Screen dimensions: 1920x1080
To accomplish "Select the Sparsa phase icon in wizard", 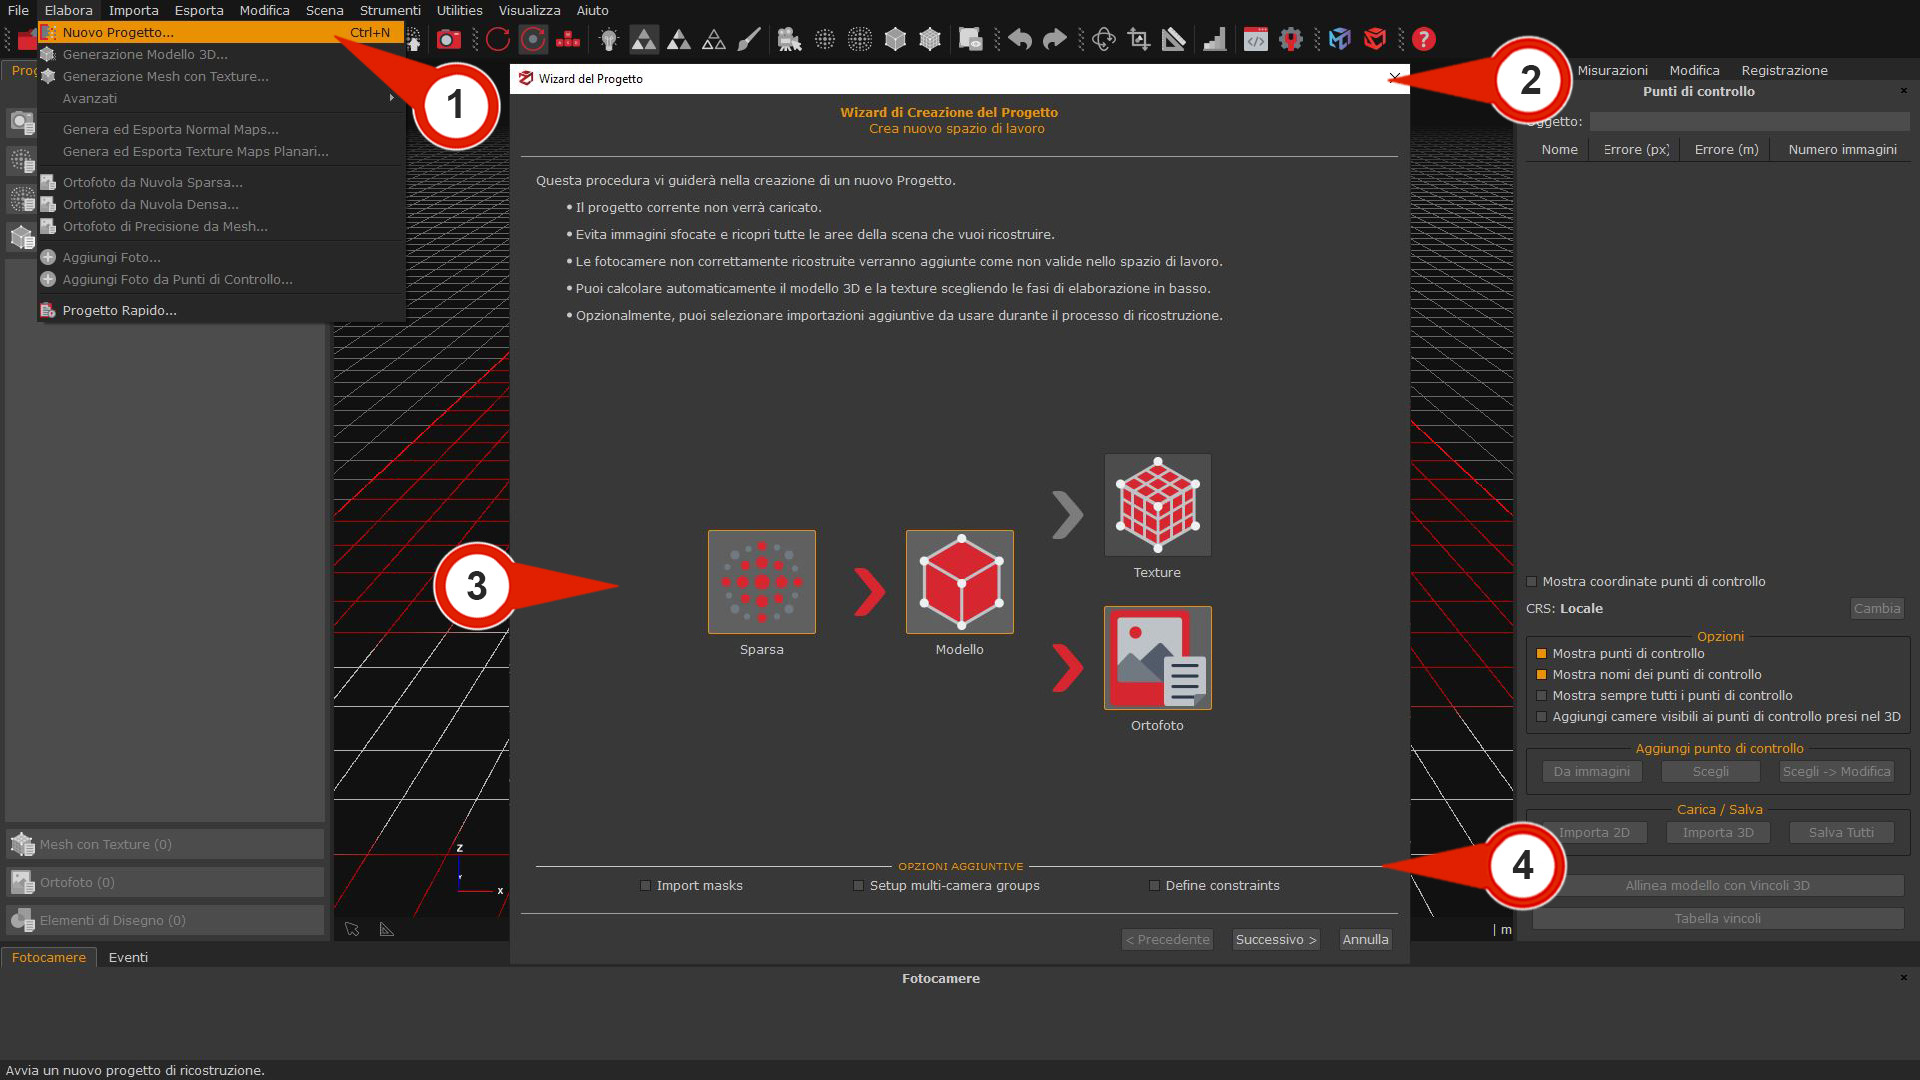I will [762, 582].
